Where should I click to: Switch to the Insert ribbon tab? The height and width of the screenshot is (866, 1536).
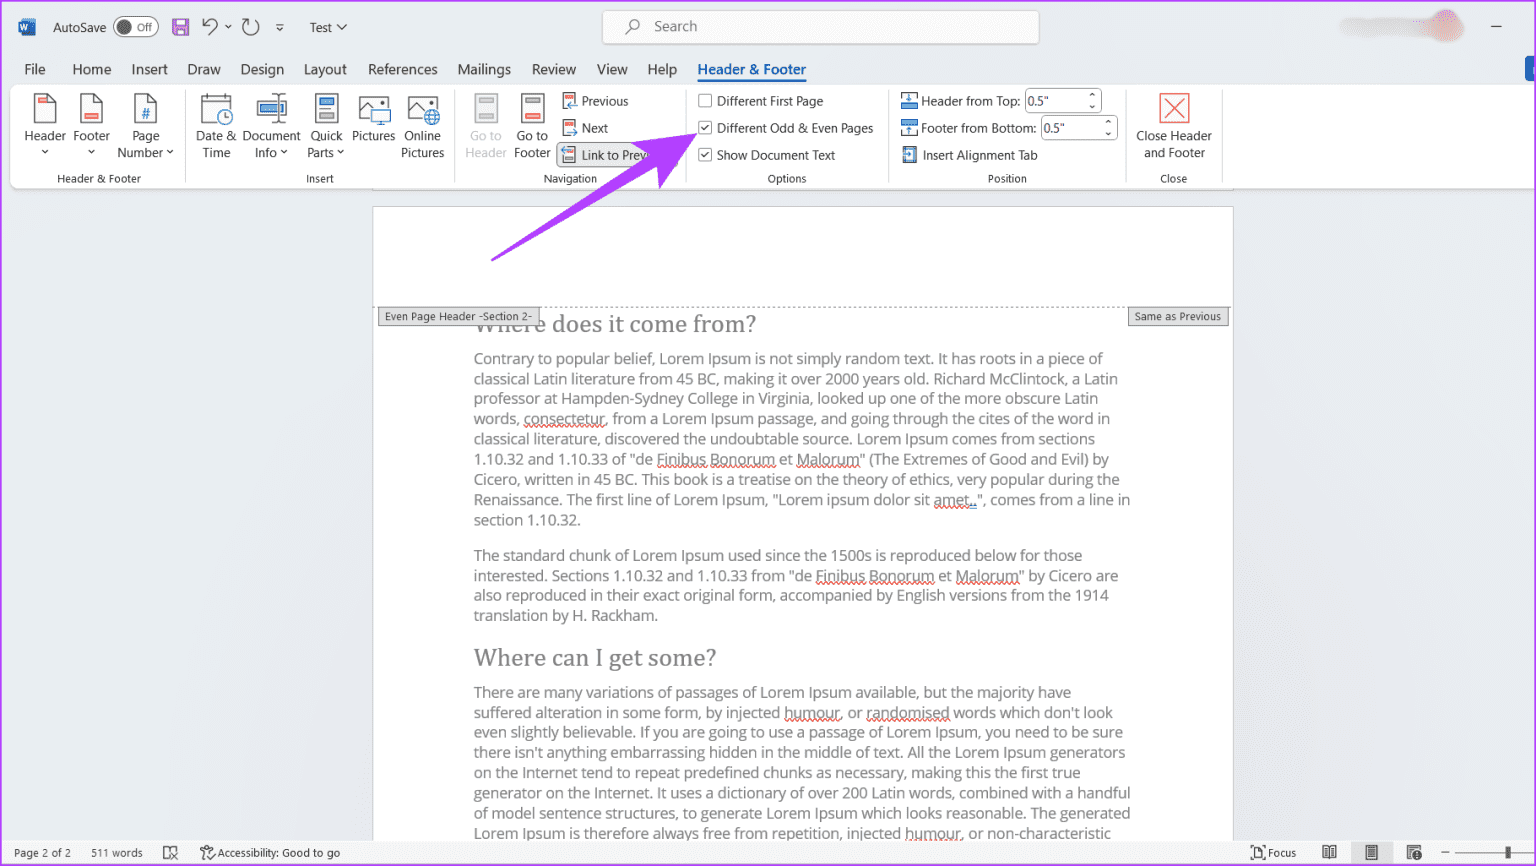click(149, 69)
